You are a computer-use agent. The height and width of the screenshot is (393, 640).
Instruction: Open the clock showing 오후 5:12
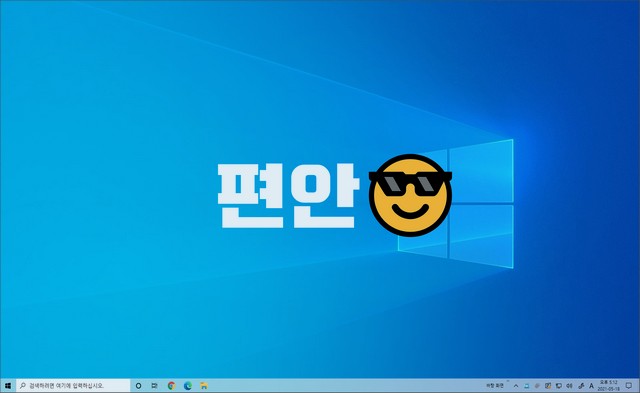click(609, 386)
